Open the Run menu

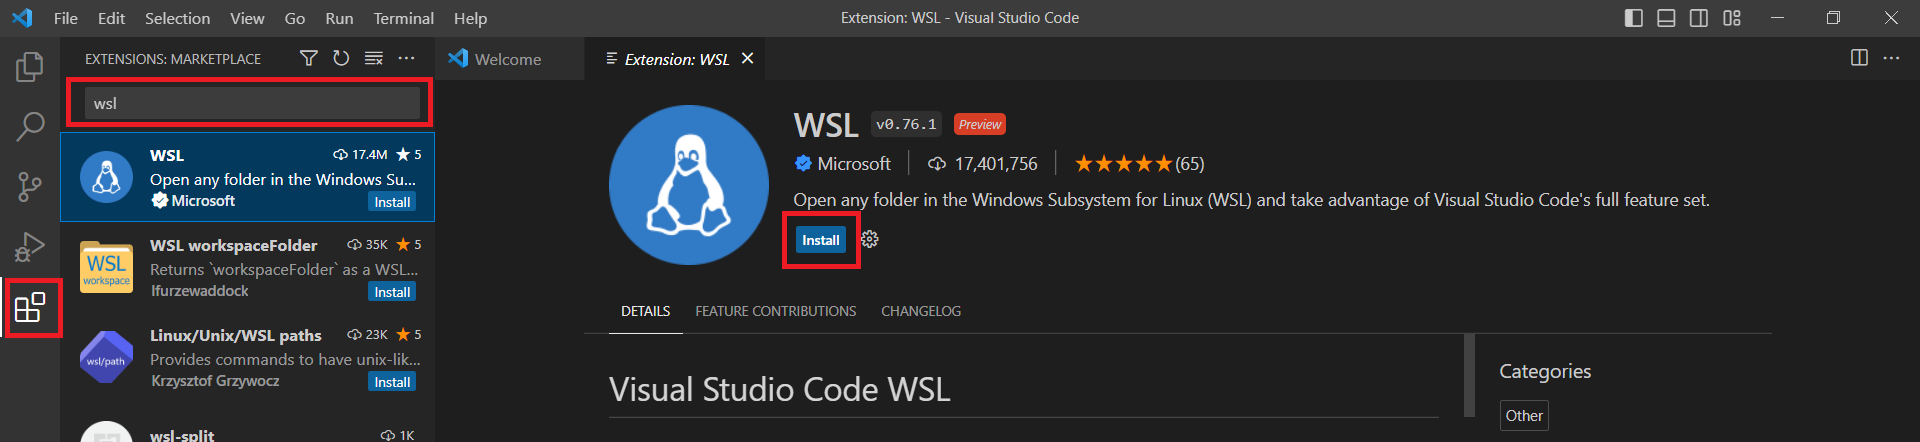click(x=339, y=18)
